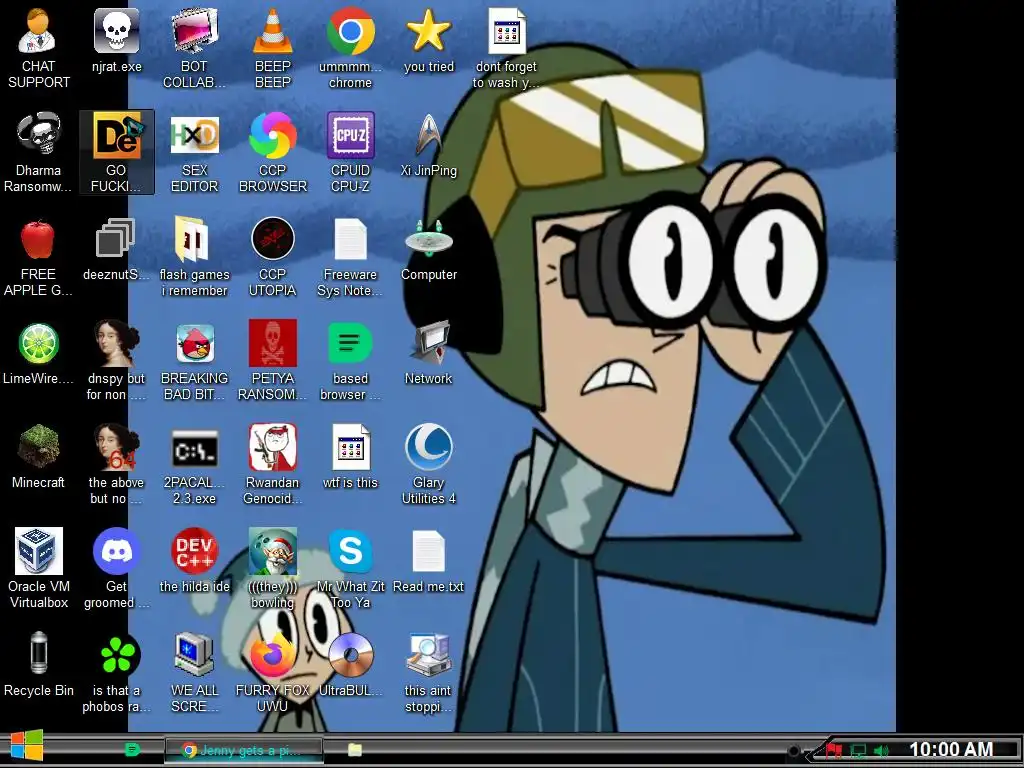The height and width of the screenshot is (768, 1024).
Task: Select the Xi JinPing desktop icon
Action: click(428, 145)
